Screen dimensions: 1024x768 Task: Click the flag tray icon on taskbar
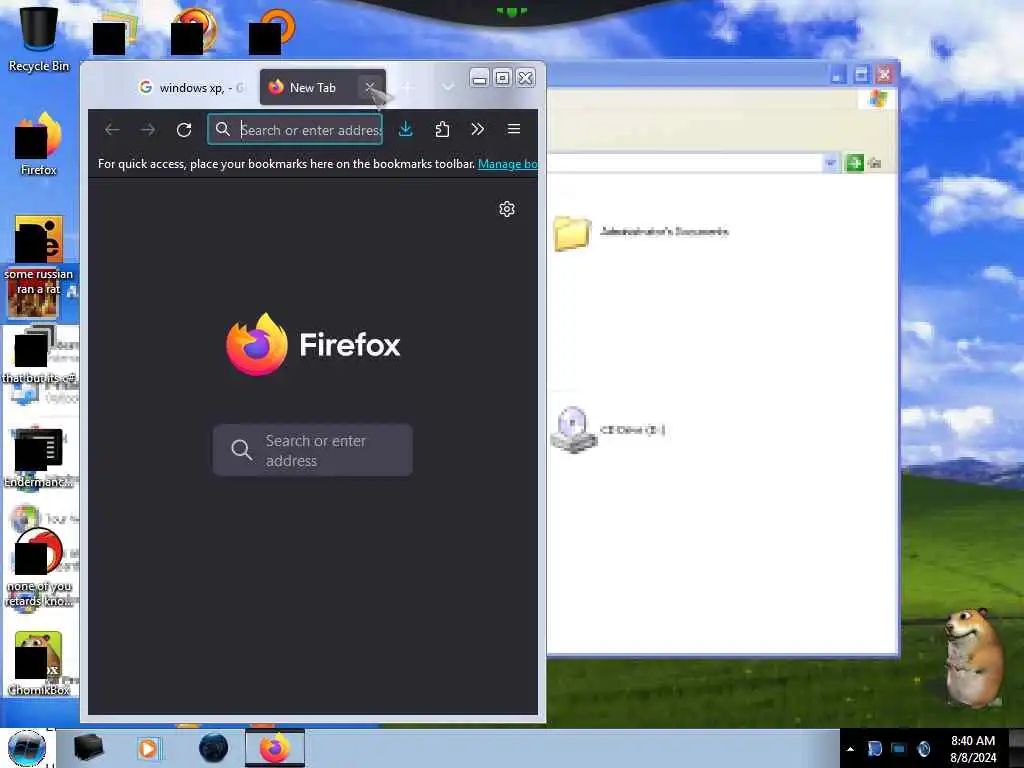click(874, 749)
